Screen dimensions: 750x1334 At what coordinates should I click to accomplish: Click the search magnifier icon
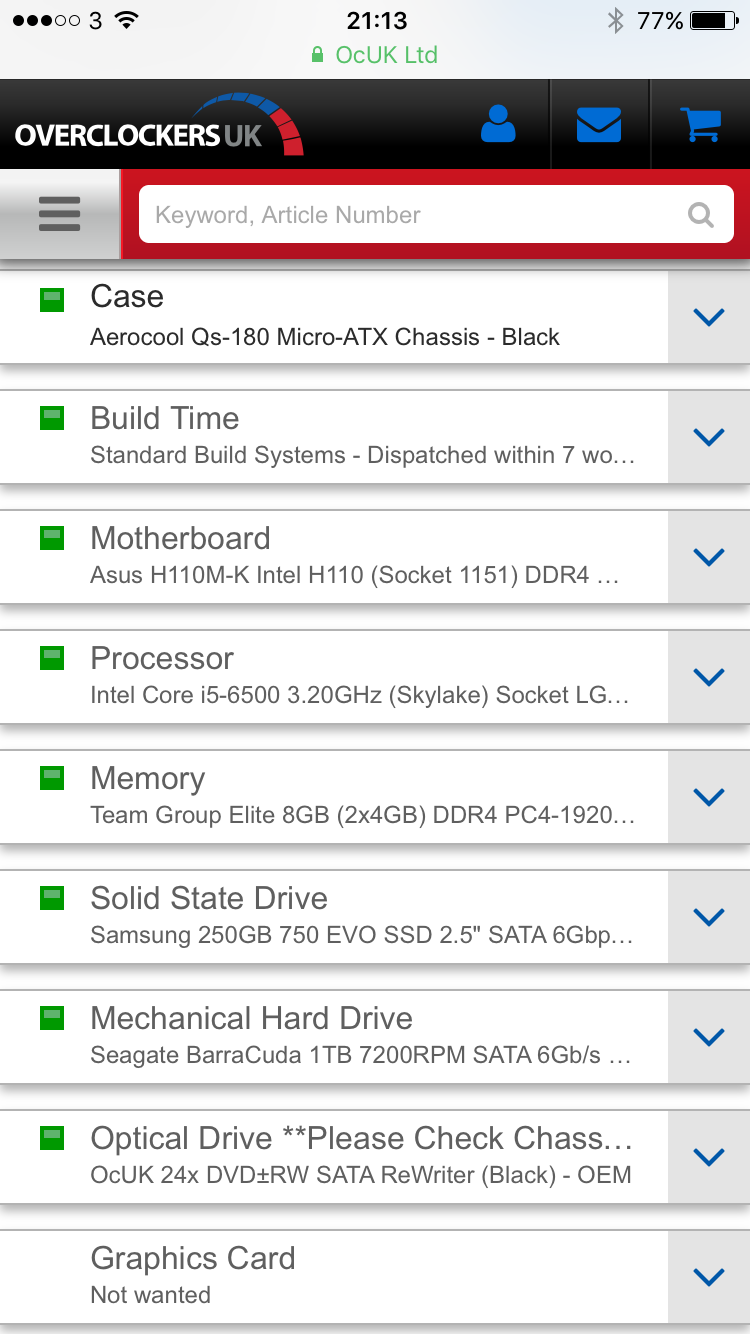click(x=701, y=215)
